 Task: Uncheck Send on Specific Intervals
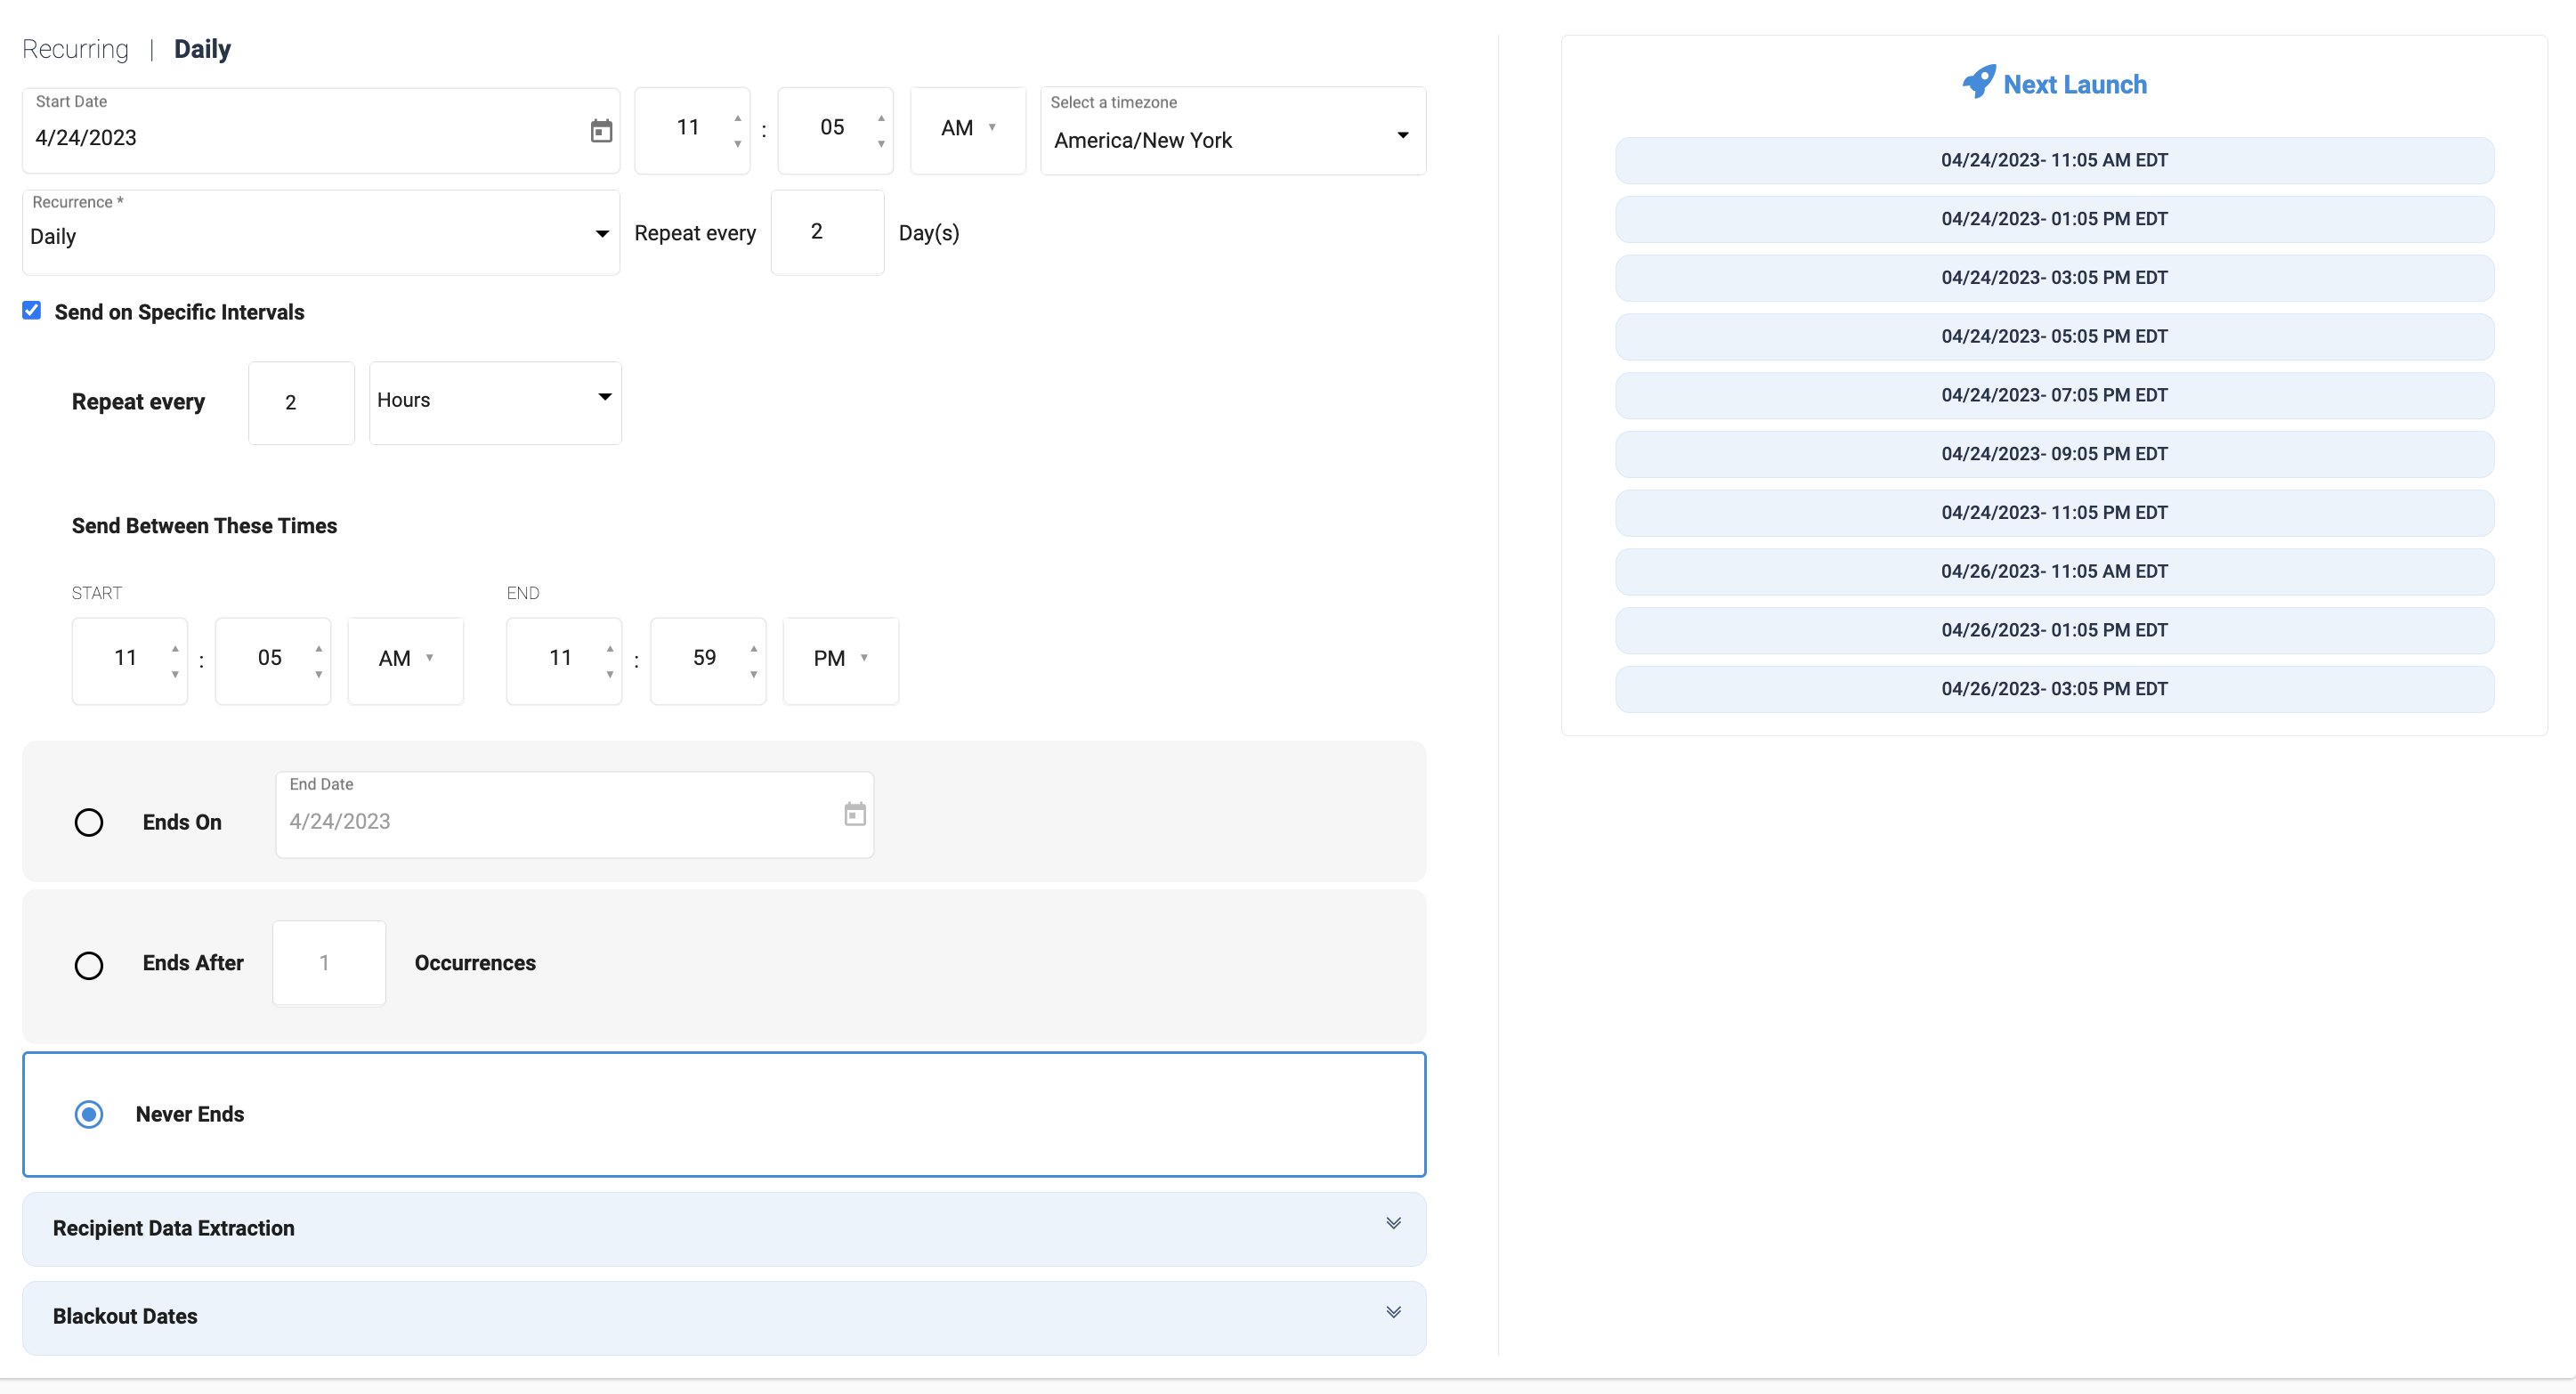(x=32, y=311)
